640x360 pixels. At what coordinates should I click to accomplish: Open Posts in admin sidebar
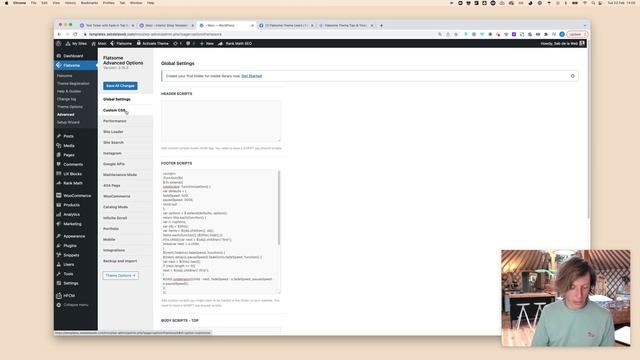tap(68, 136)
